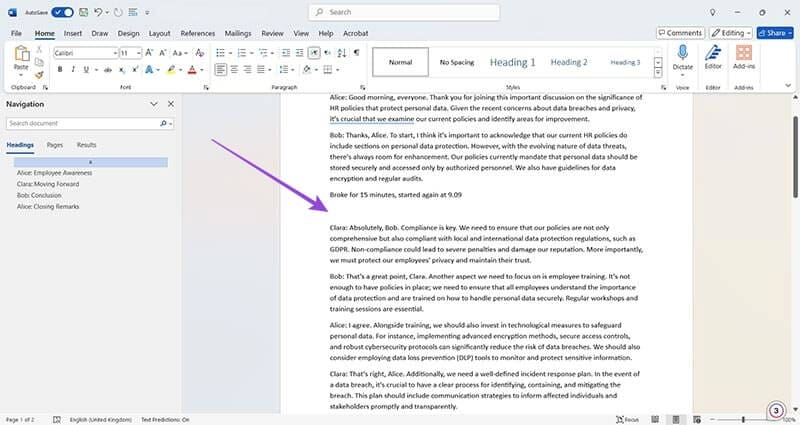Open the Calibri font name dropdown
800x425 pixels.
(115, 53)
